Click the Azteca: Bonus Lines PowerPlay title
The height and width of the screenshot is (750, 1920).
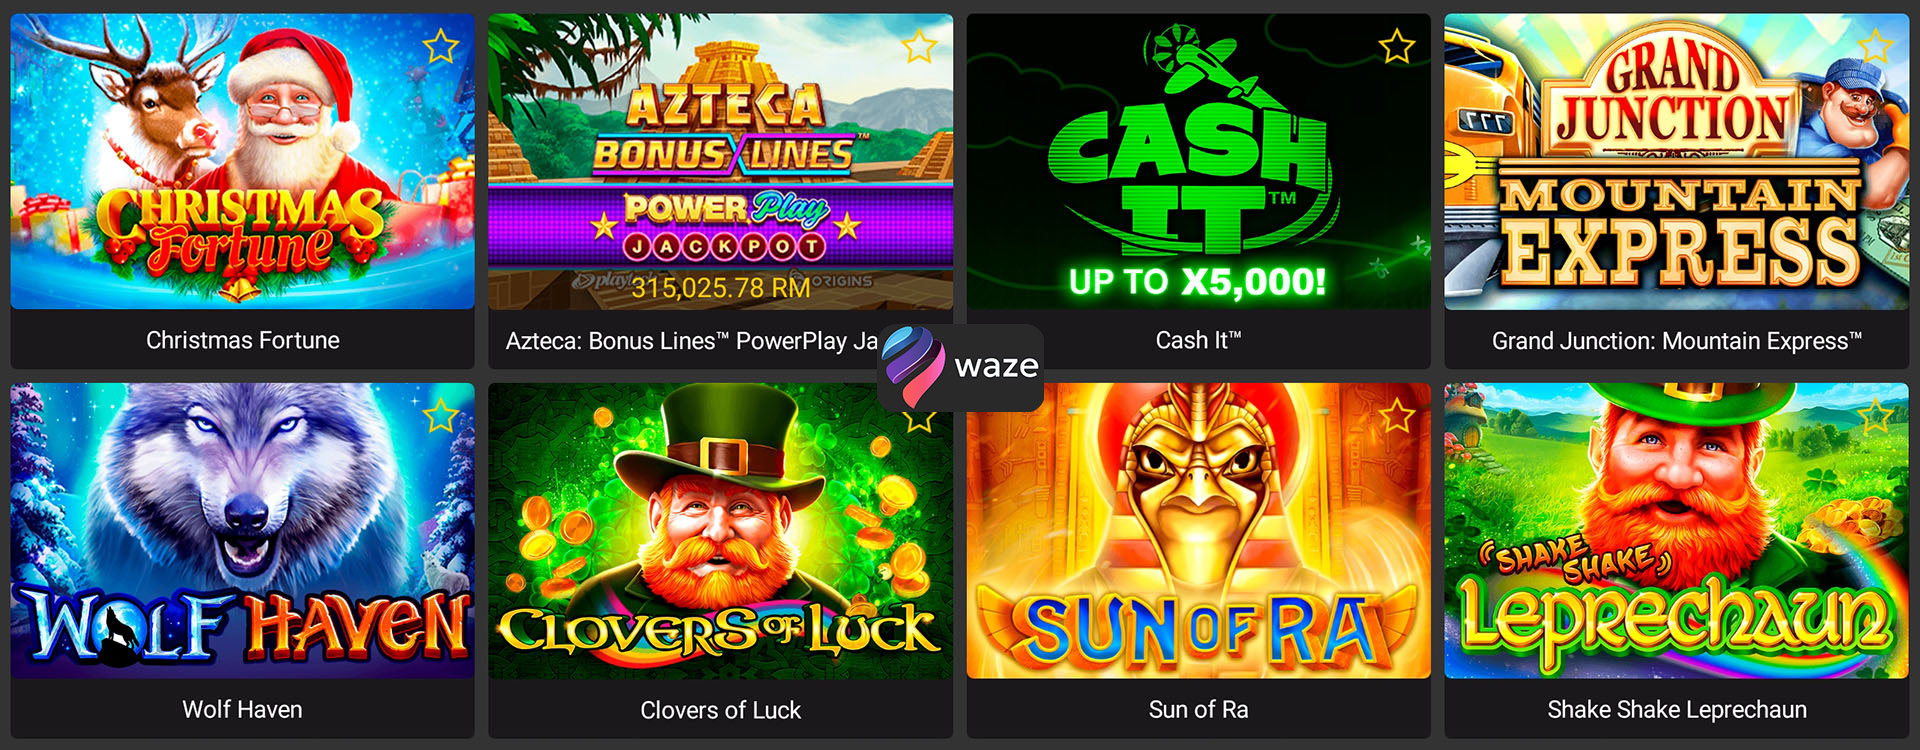(x=692, y=341)
